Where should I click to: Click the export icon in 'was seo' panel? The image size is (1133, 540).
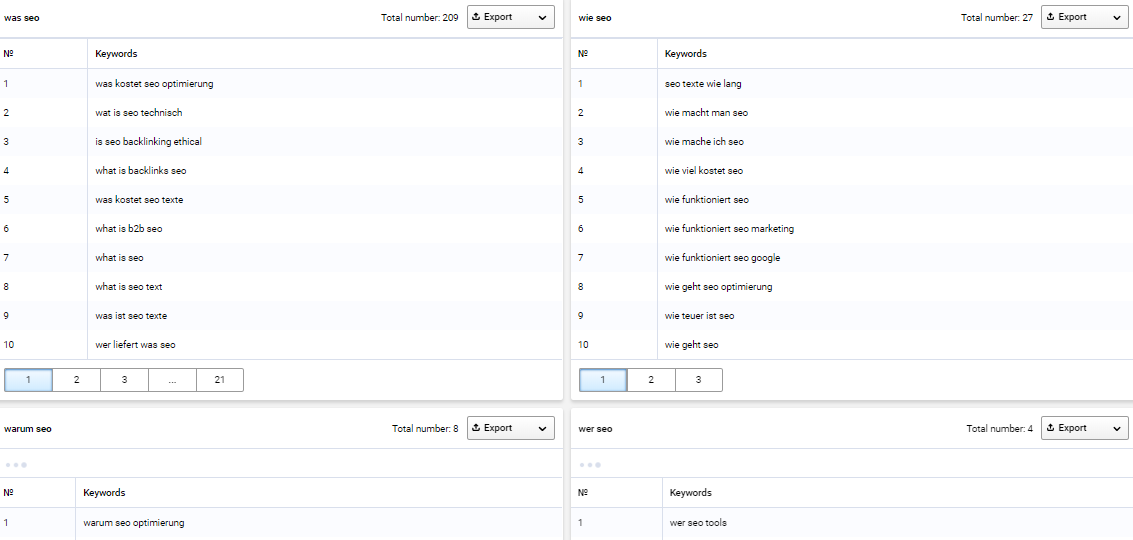tap(476, 17)
